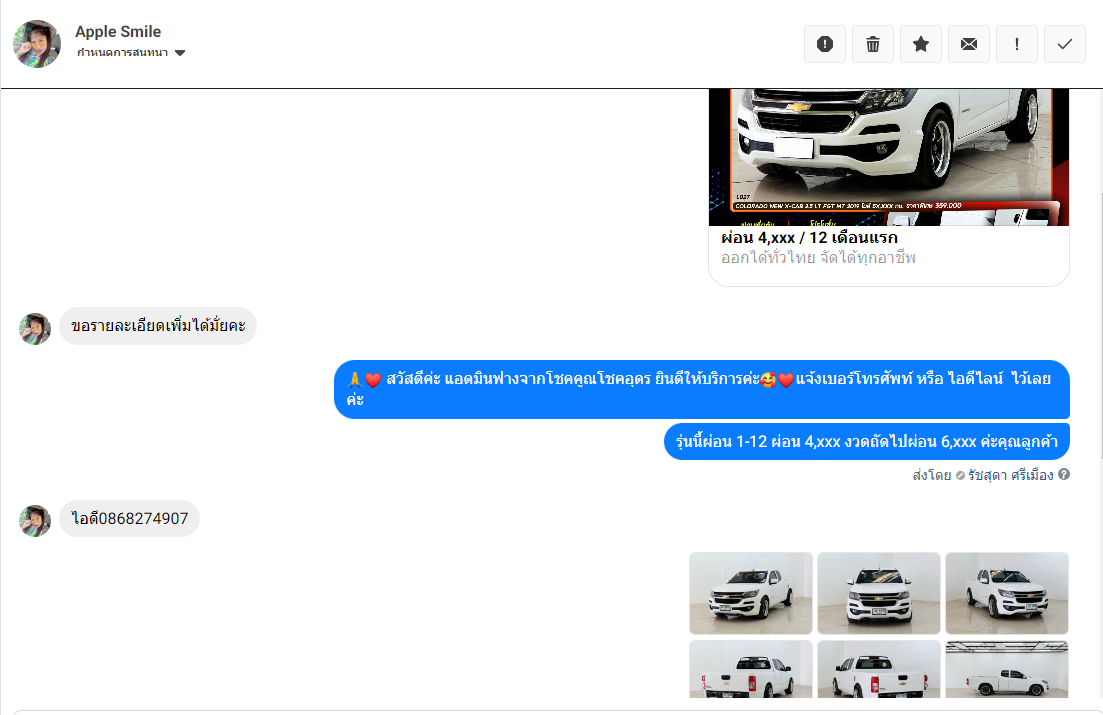Open Apple Smile profile picture in the header
1103x715 pixels.
37,44
